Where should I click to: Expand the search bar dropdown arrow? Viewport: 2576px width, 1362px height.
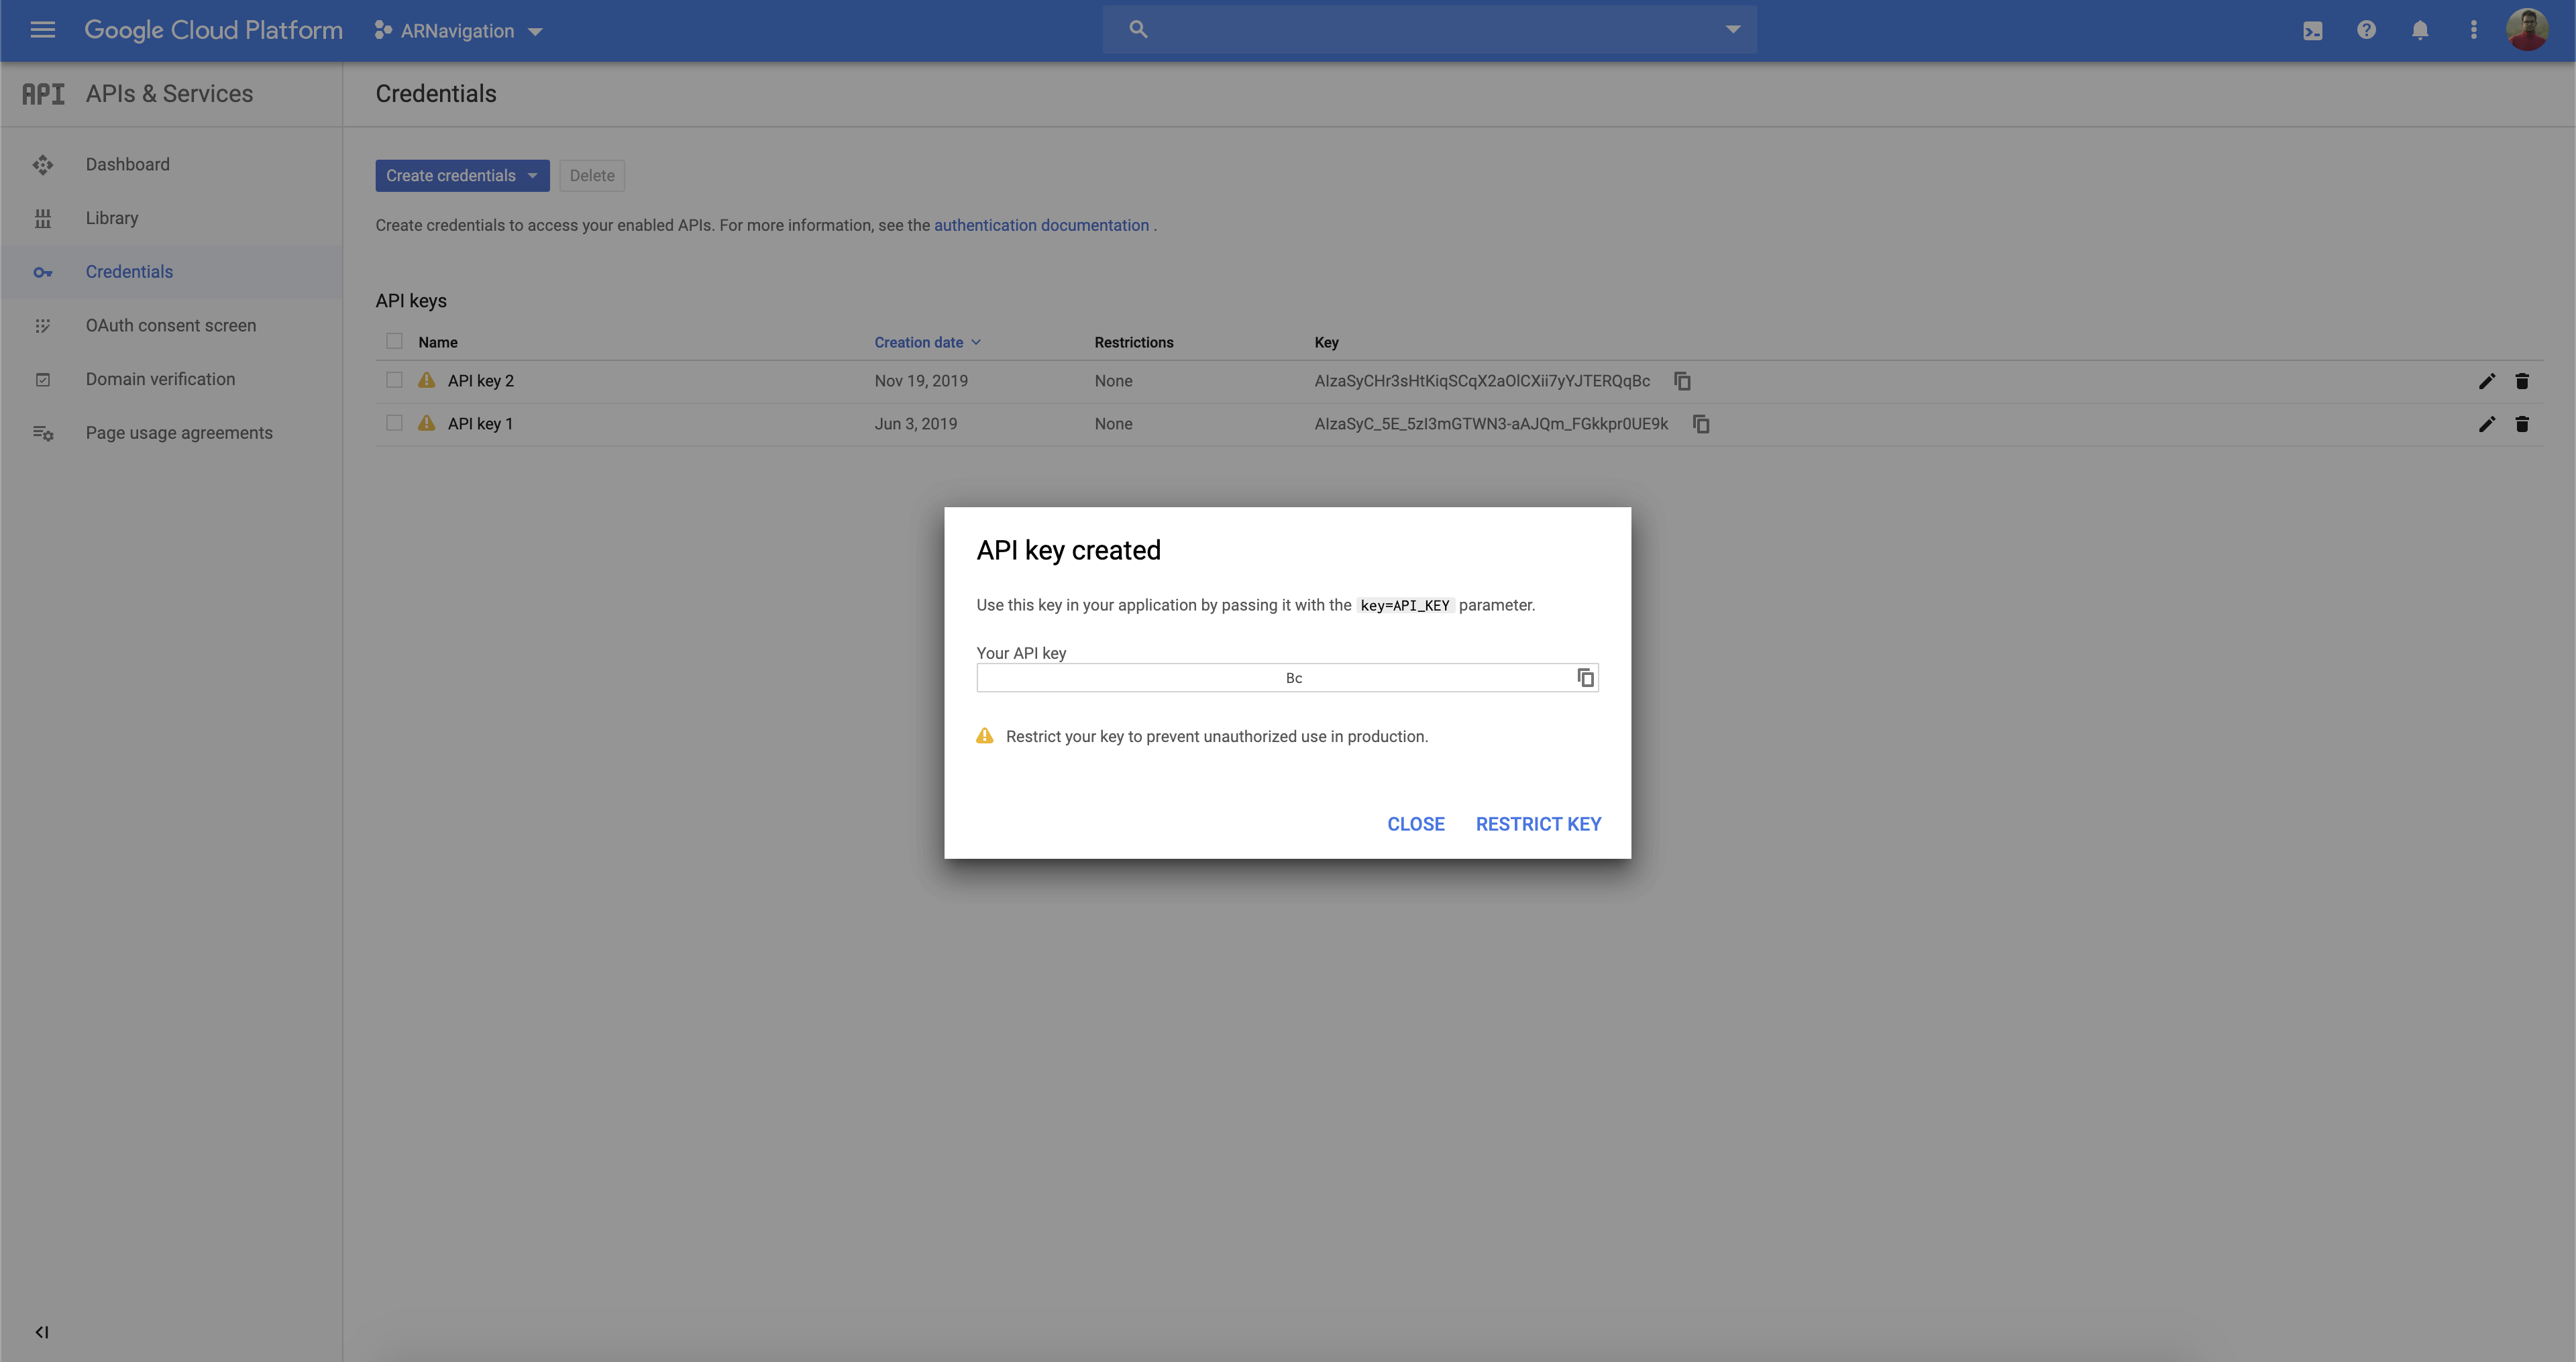coord(1733,29)
